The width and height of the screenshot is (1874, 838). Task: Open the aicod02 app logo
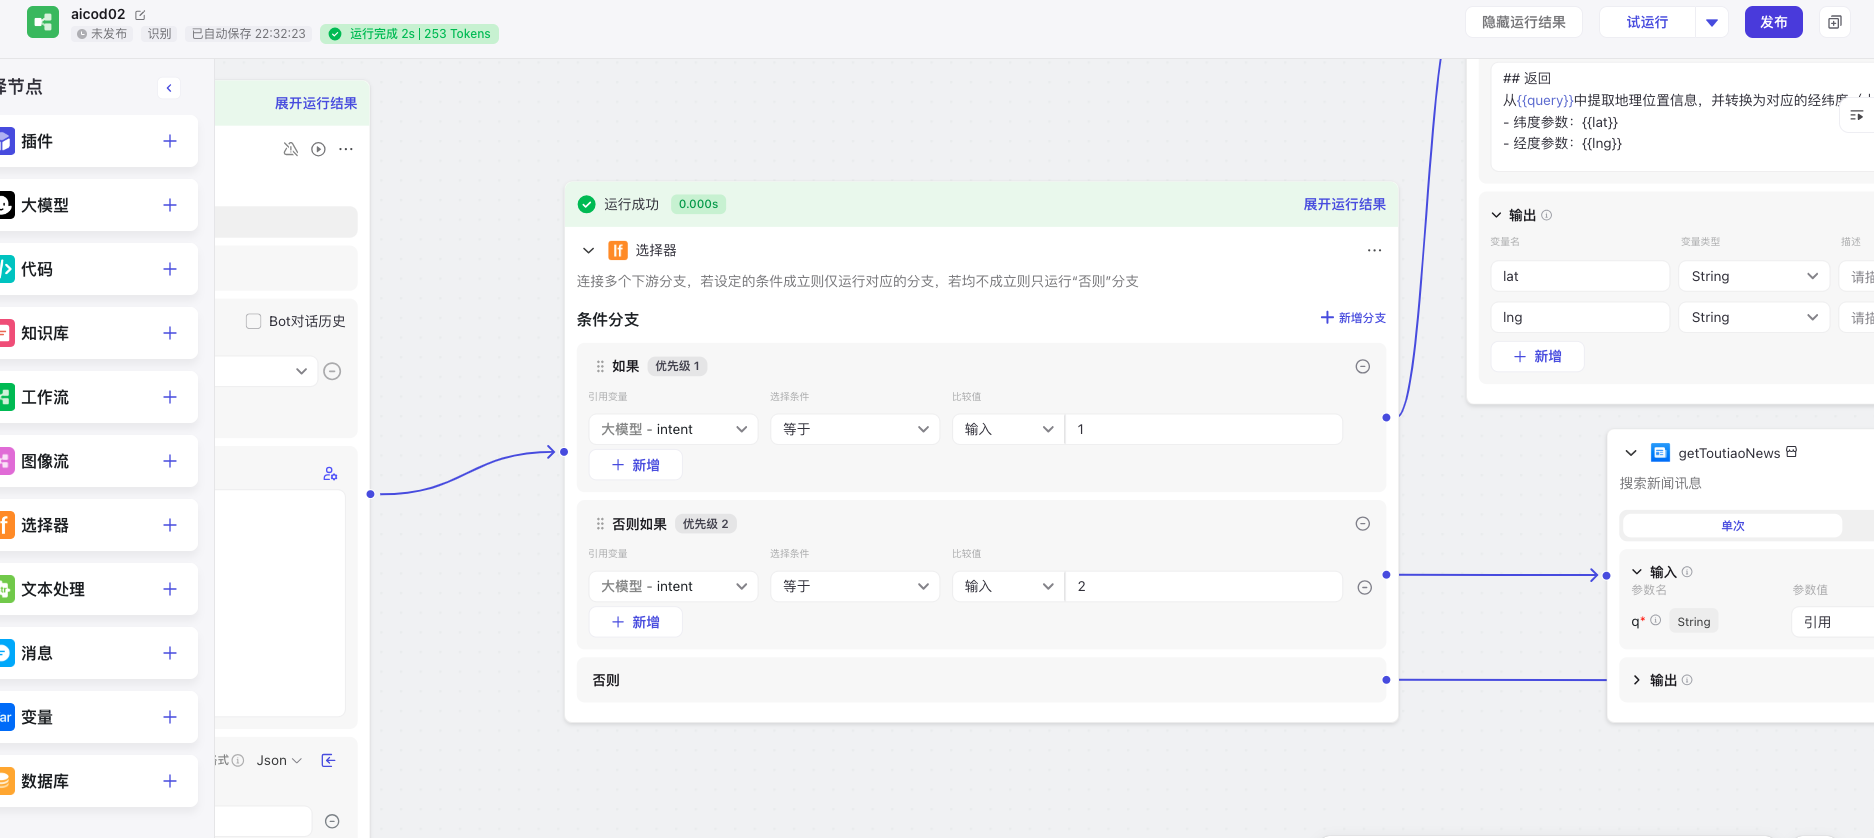tap(43, 22)
